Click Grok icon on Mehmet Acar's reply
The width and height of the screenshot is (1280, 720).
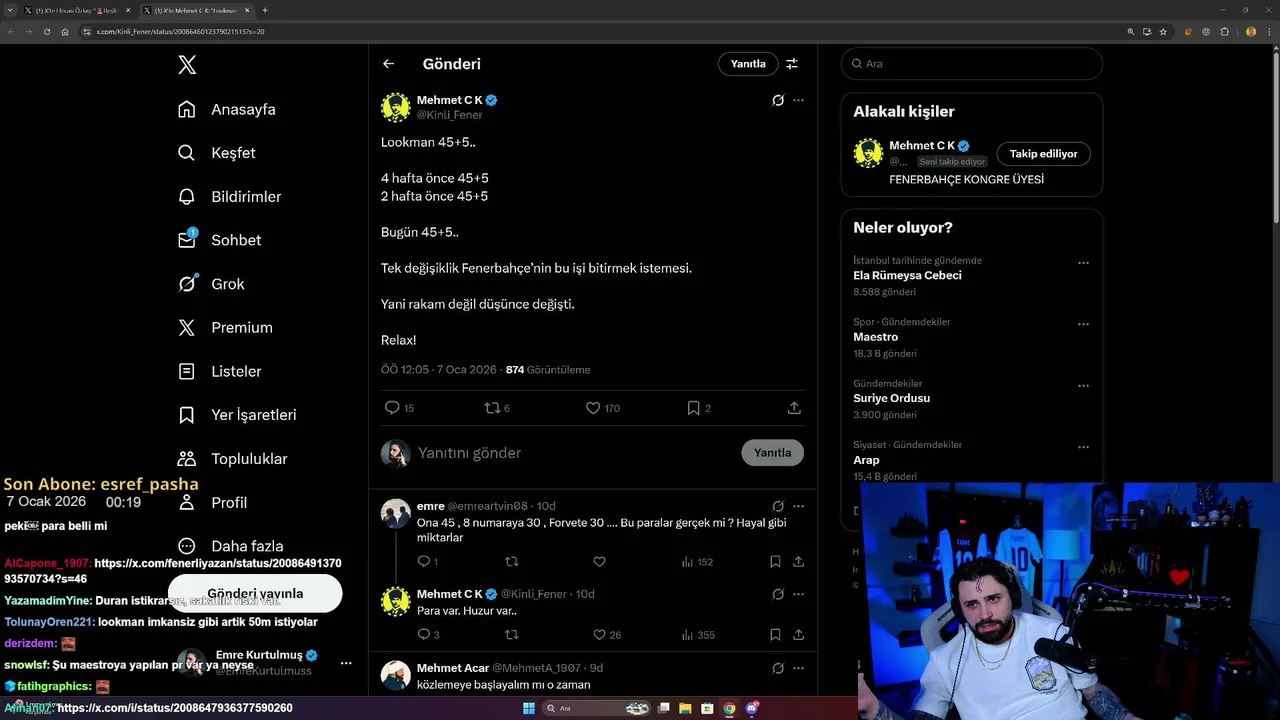point(778,668)
